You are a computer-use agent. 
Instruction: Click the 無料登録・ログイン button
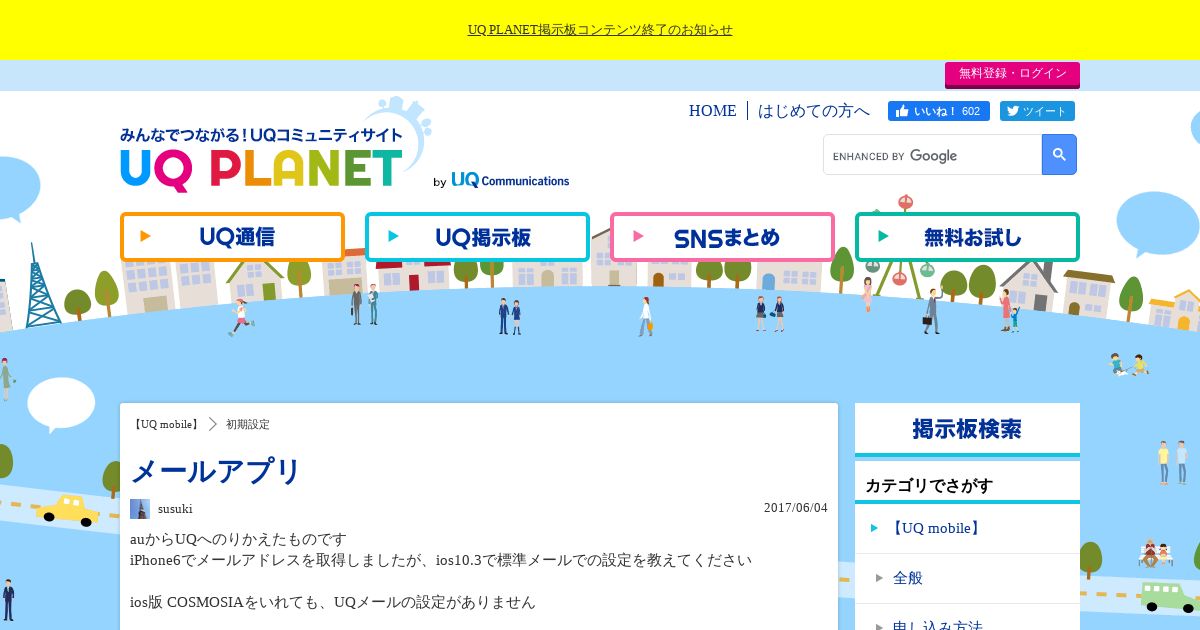click(1012, 74)
